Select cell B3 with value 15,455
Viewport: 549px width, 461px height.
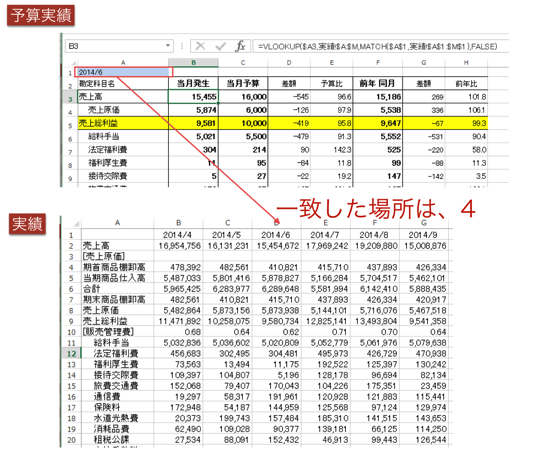193,97
